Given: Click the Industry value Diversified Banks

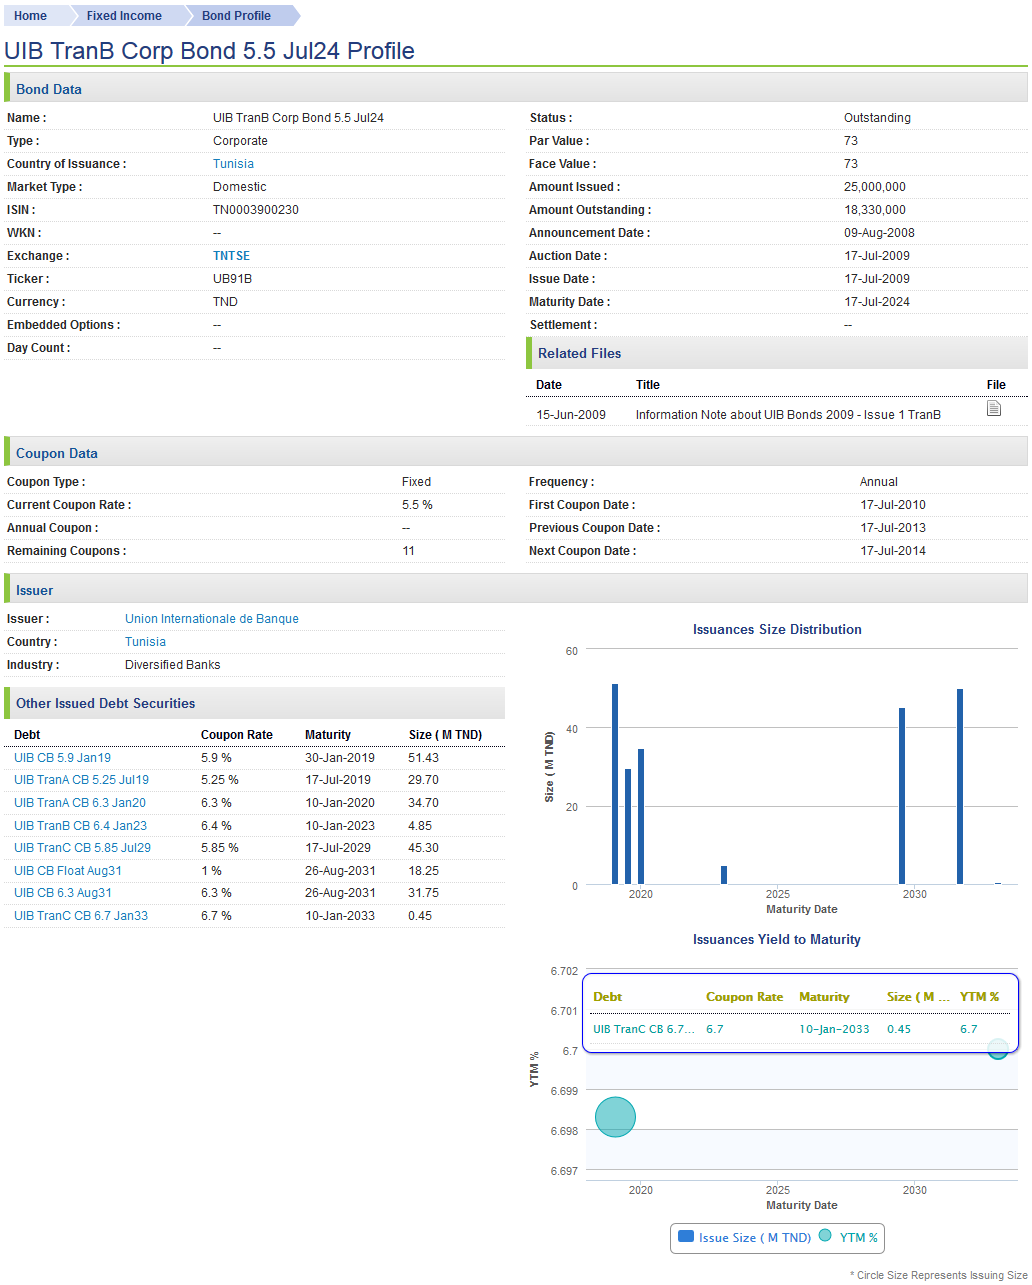Looking at the screenshot, I should click(x=173, y=665).
